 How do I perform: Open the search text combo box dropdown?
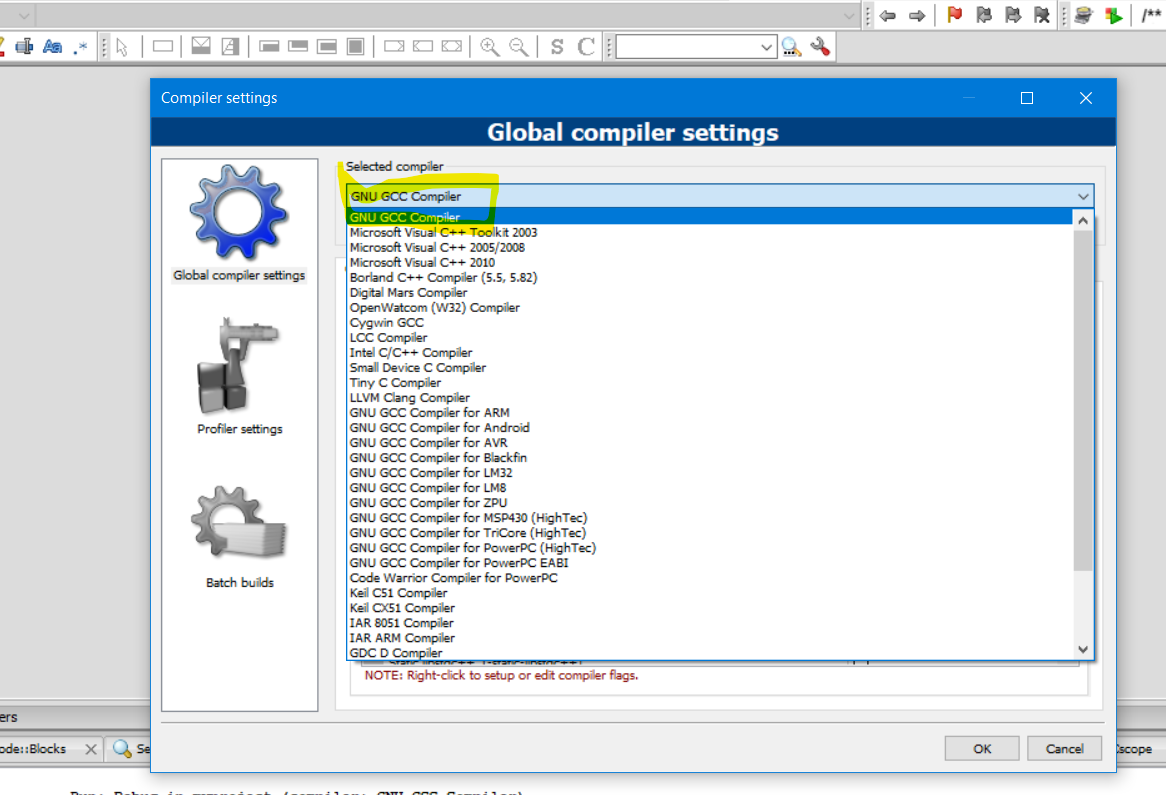click(766, 46)
